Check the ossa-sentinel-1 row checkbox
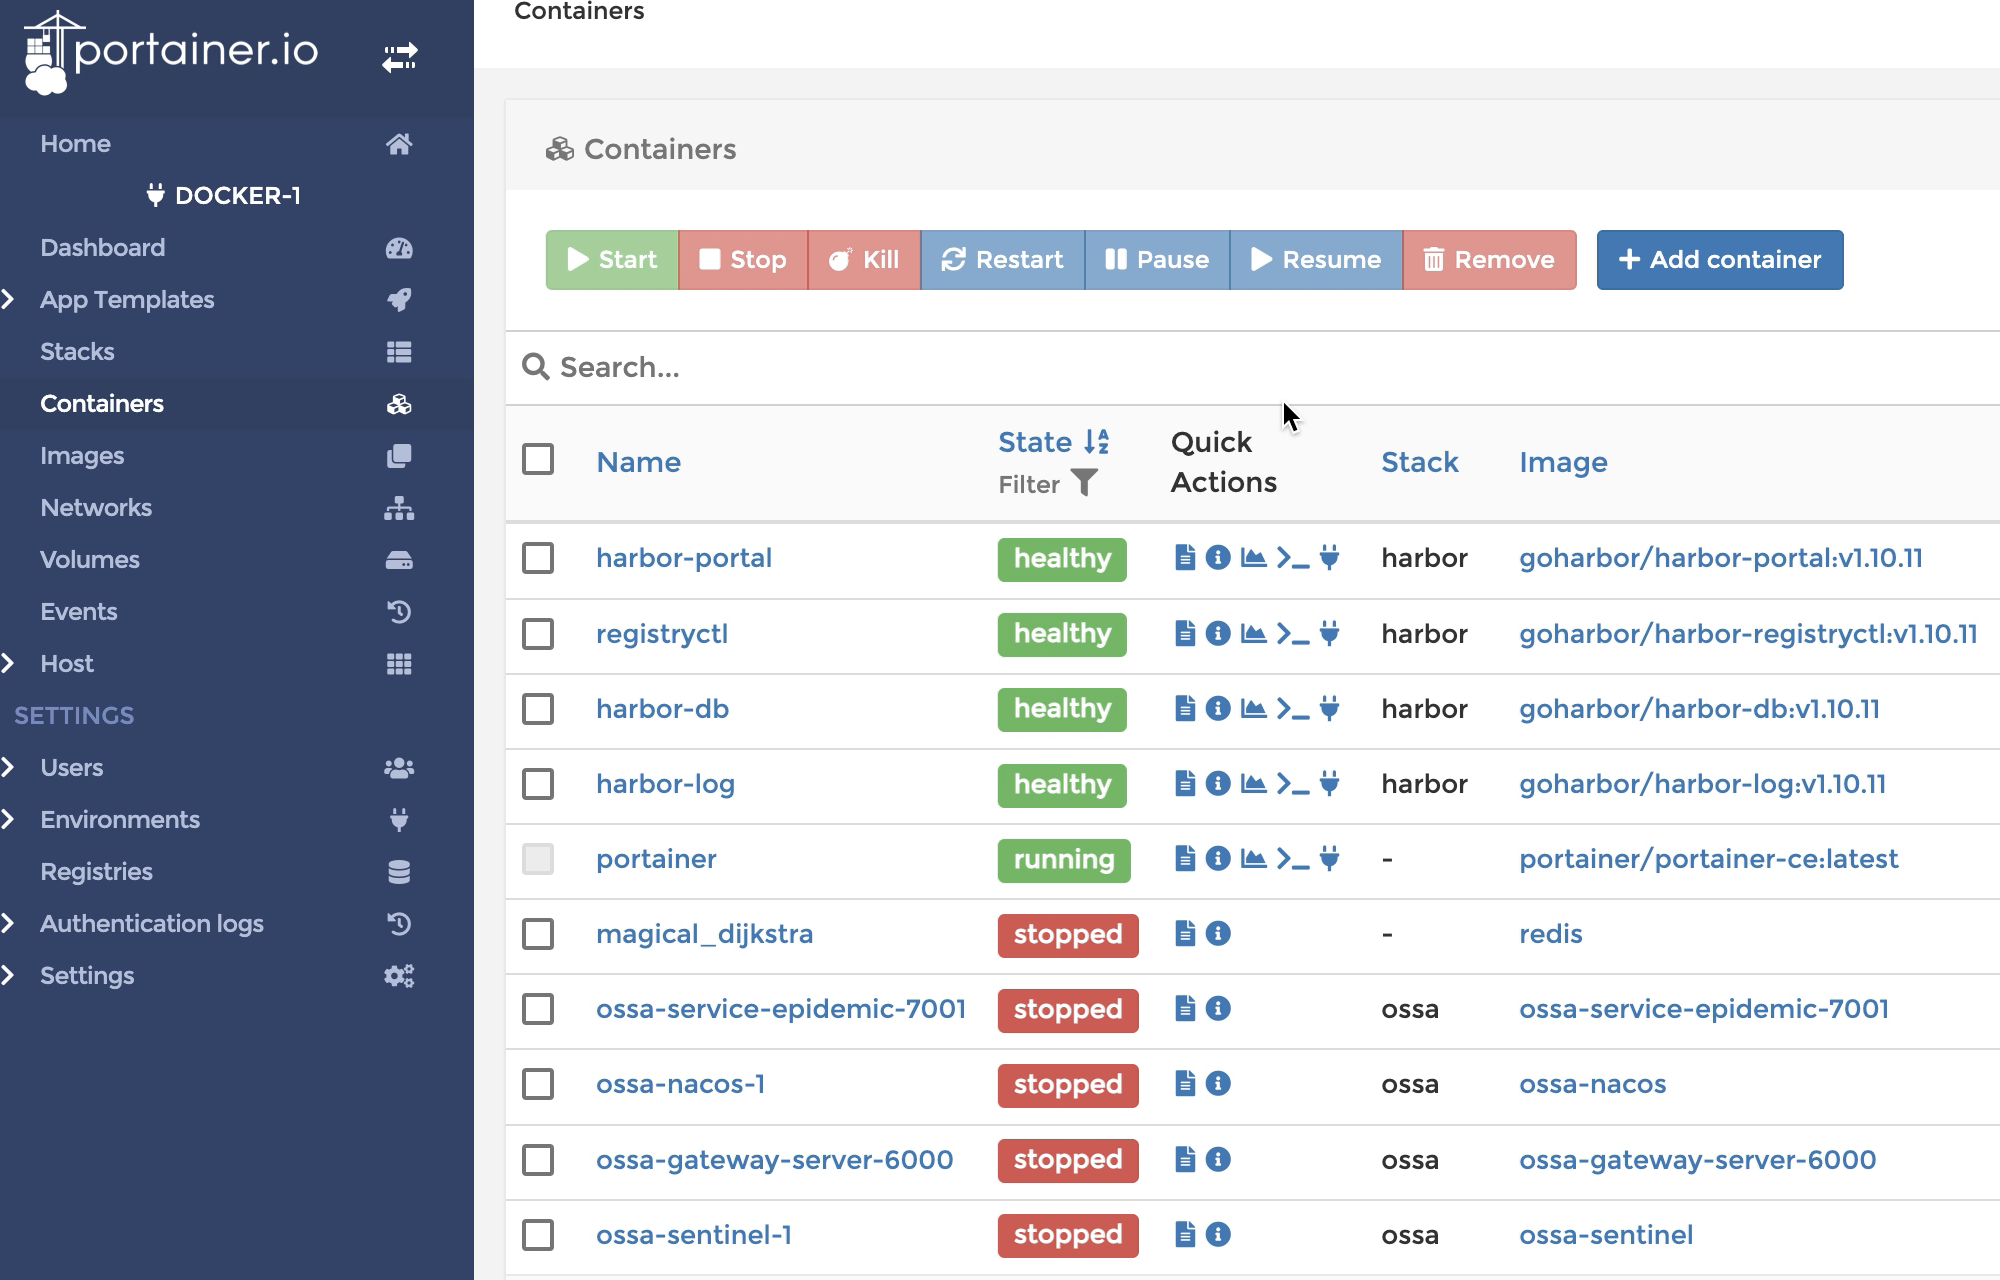The image size is (2000, 1280). point(538,1234)
